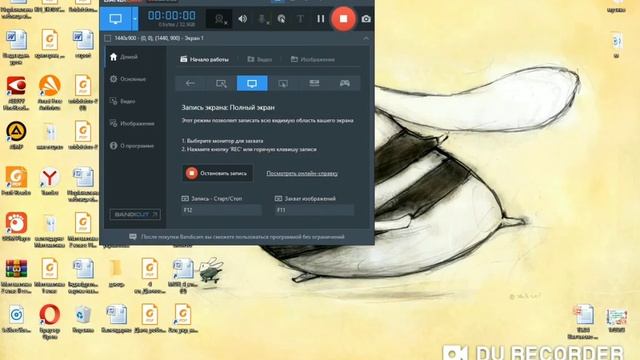Image resolution: width=640 pixels, height=360 pixels.
Task: Select the WinRAR archive desktop icon
Action: point(16,276)
